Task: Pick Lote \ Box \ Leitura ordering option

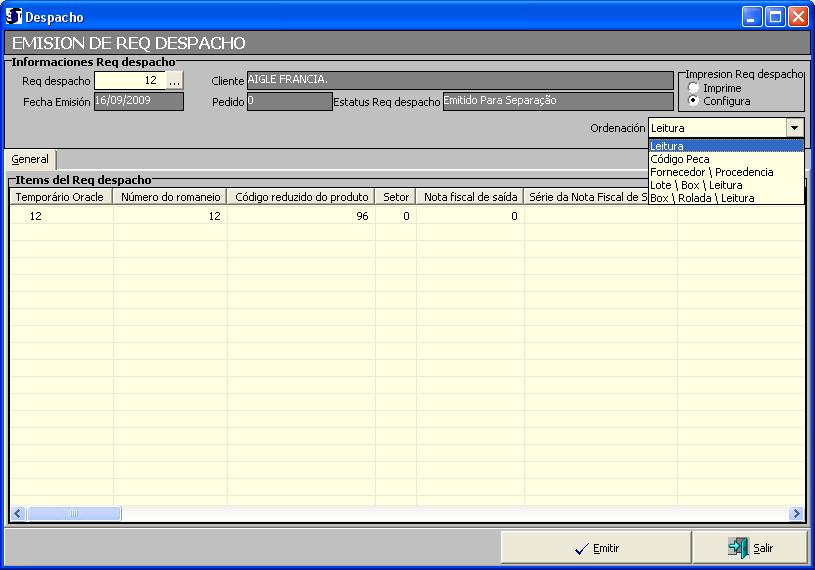Action: click(696, 185)
